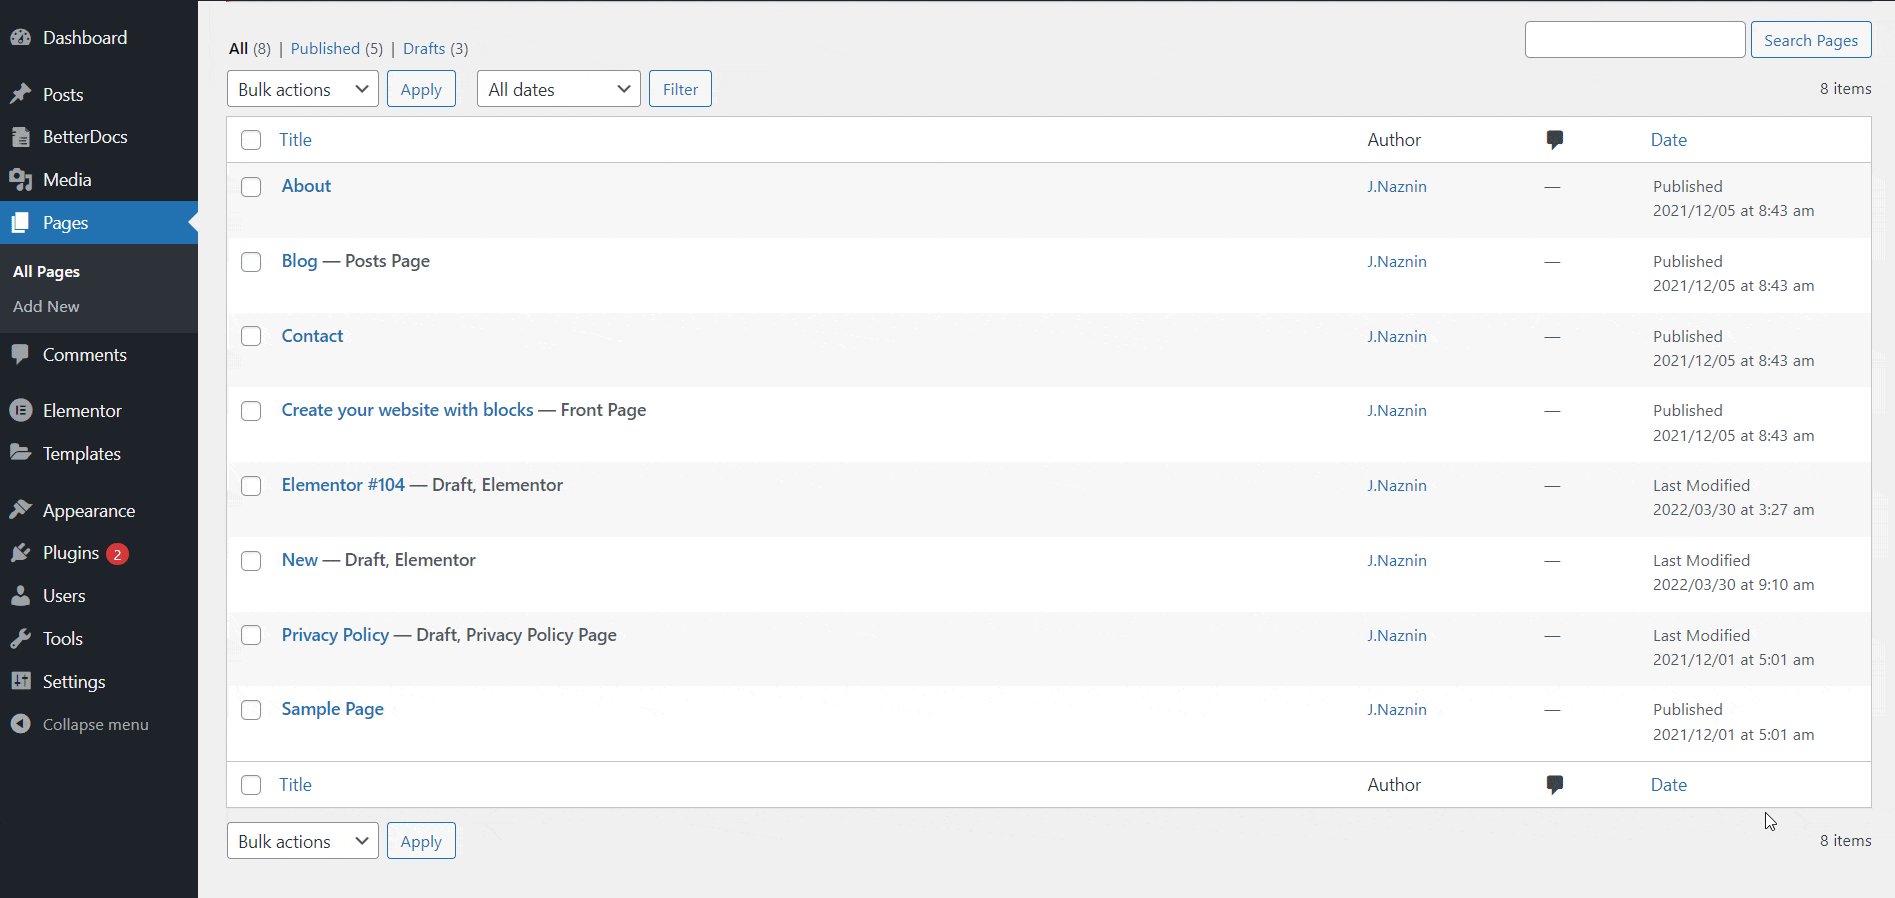
Task: Click the Media library icon
Action: (20, 180)
